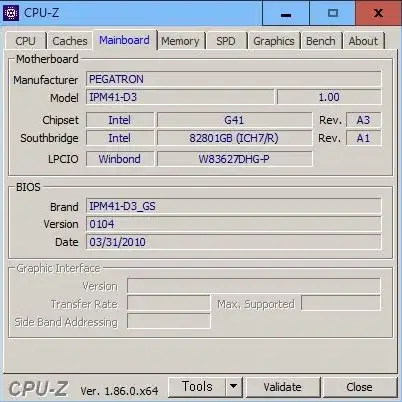
Task: Click the CPU-Z title bar text
Action: 41,13
